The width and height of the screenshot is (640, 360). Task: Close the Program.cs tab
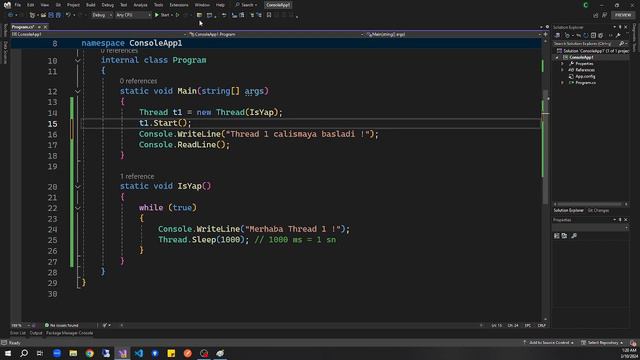[x=45, y=27]
